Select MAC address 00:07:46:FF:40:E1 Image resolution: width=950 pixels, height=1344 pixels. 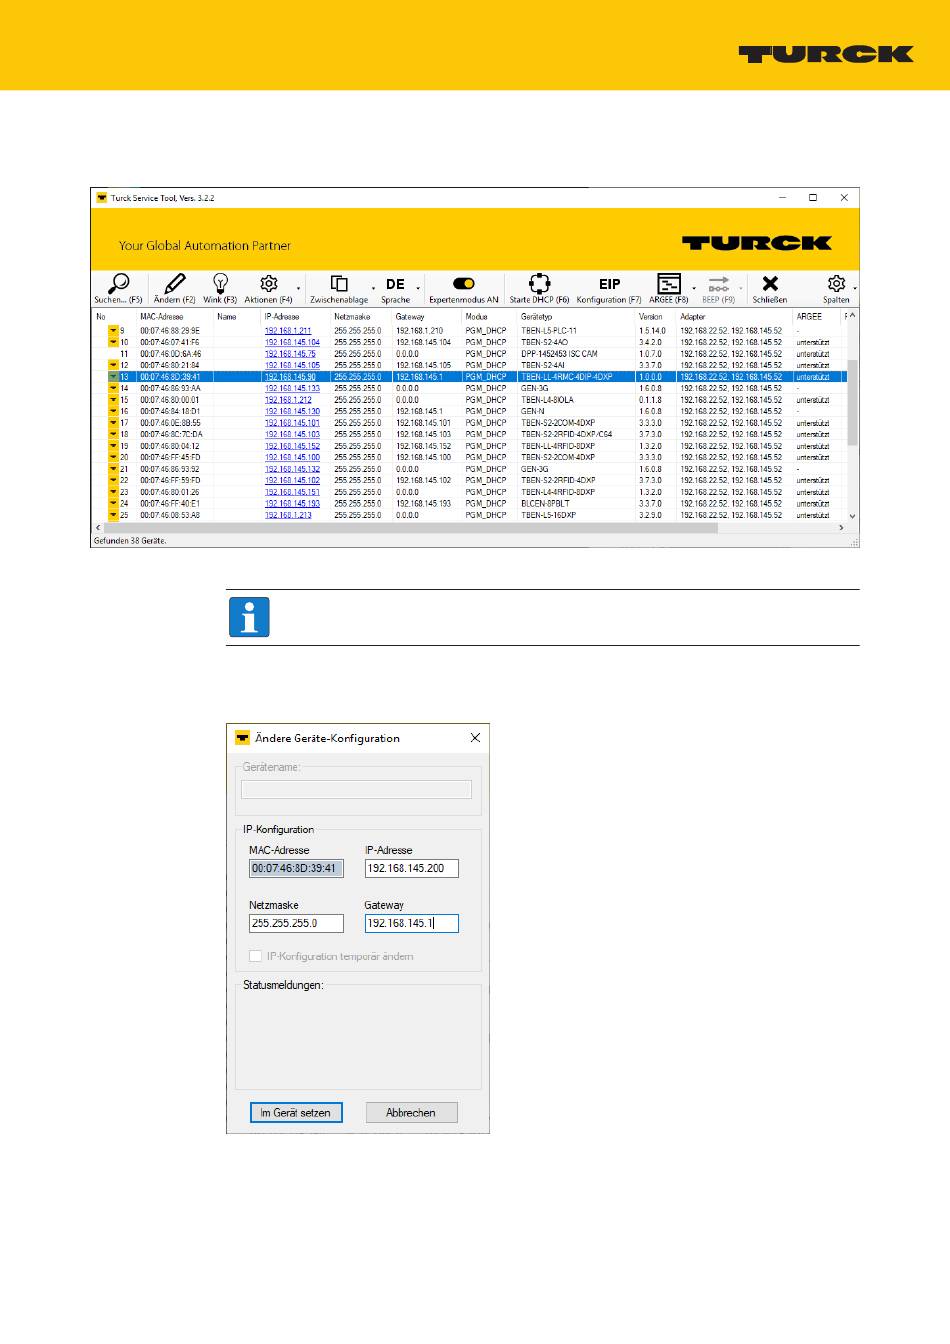pyautogui.click(x=170, y=504)
